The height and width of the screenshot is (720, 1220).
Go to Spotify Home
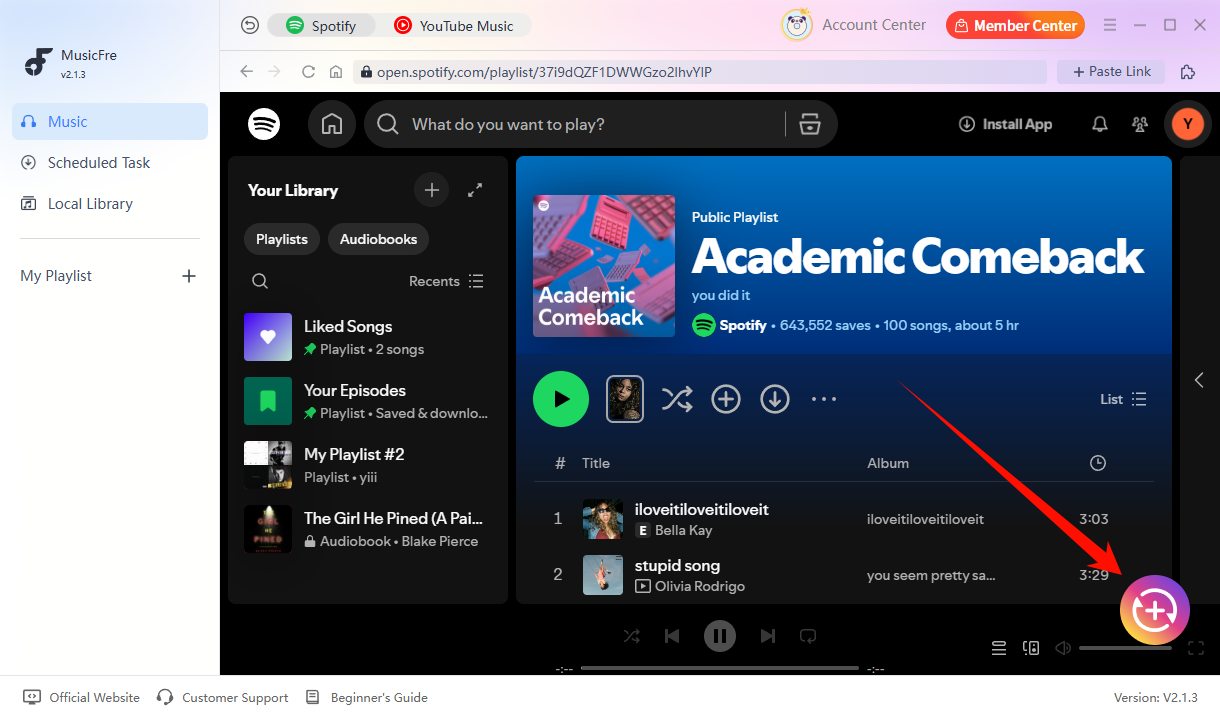[332, 124]
